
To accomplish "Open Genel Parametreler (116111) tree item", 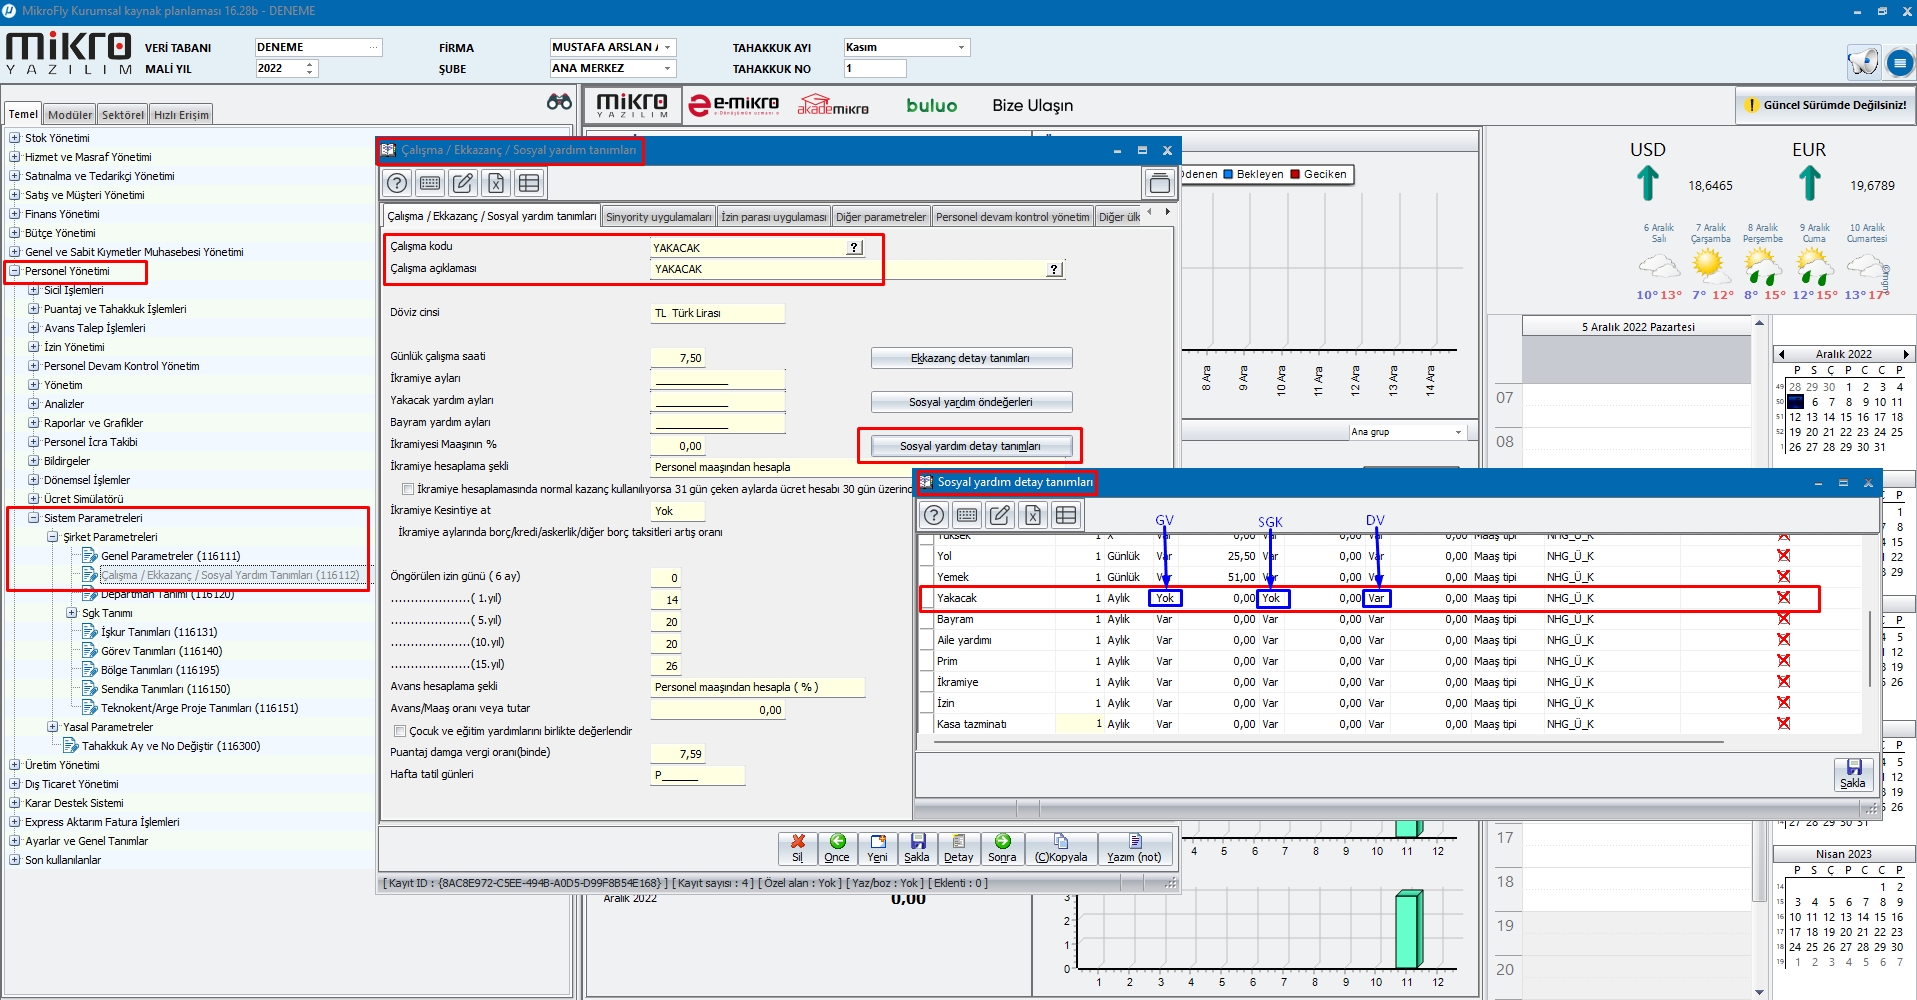I will pyautogui.click(x=170, y=556).
